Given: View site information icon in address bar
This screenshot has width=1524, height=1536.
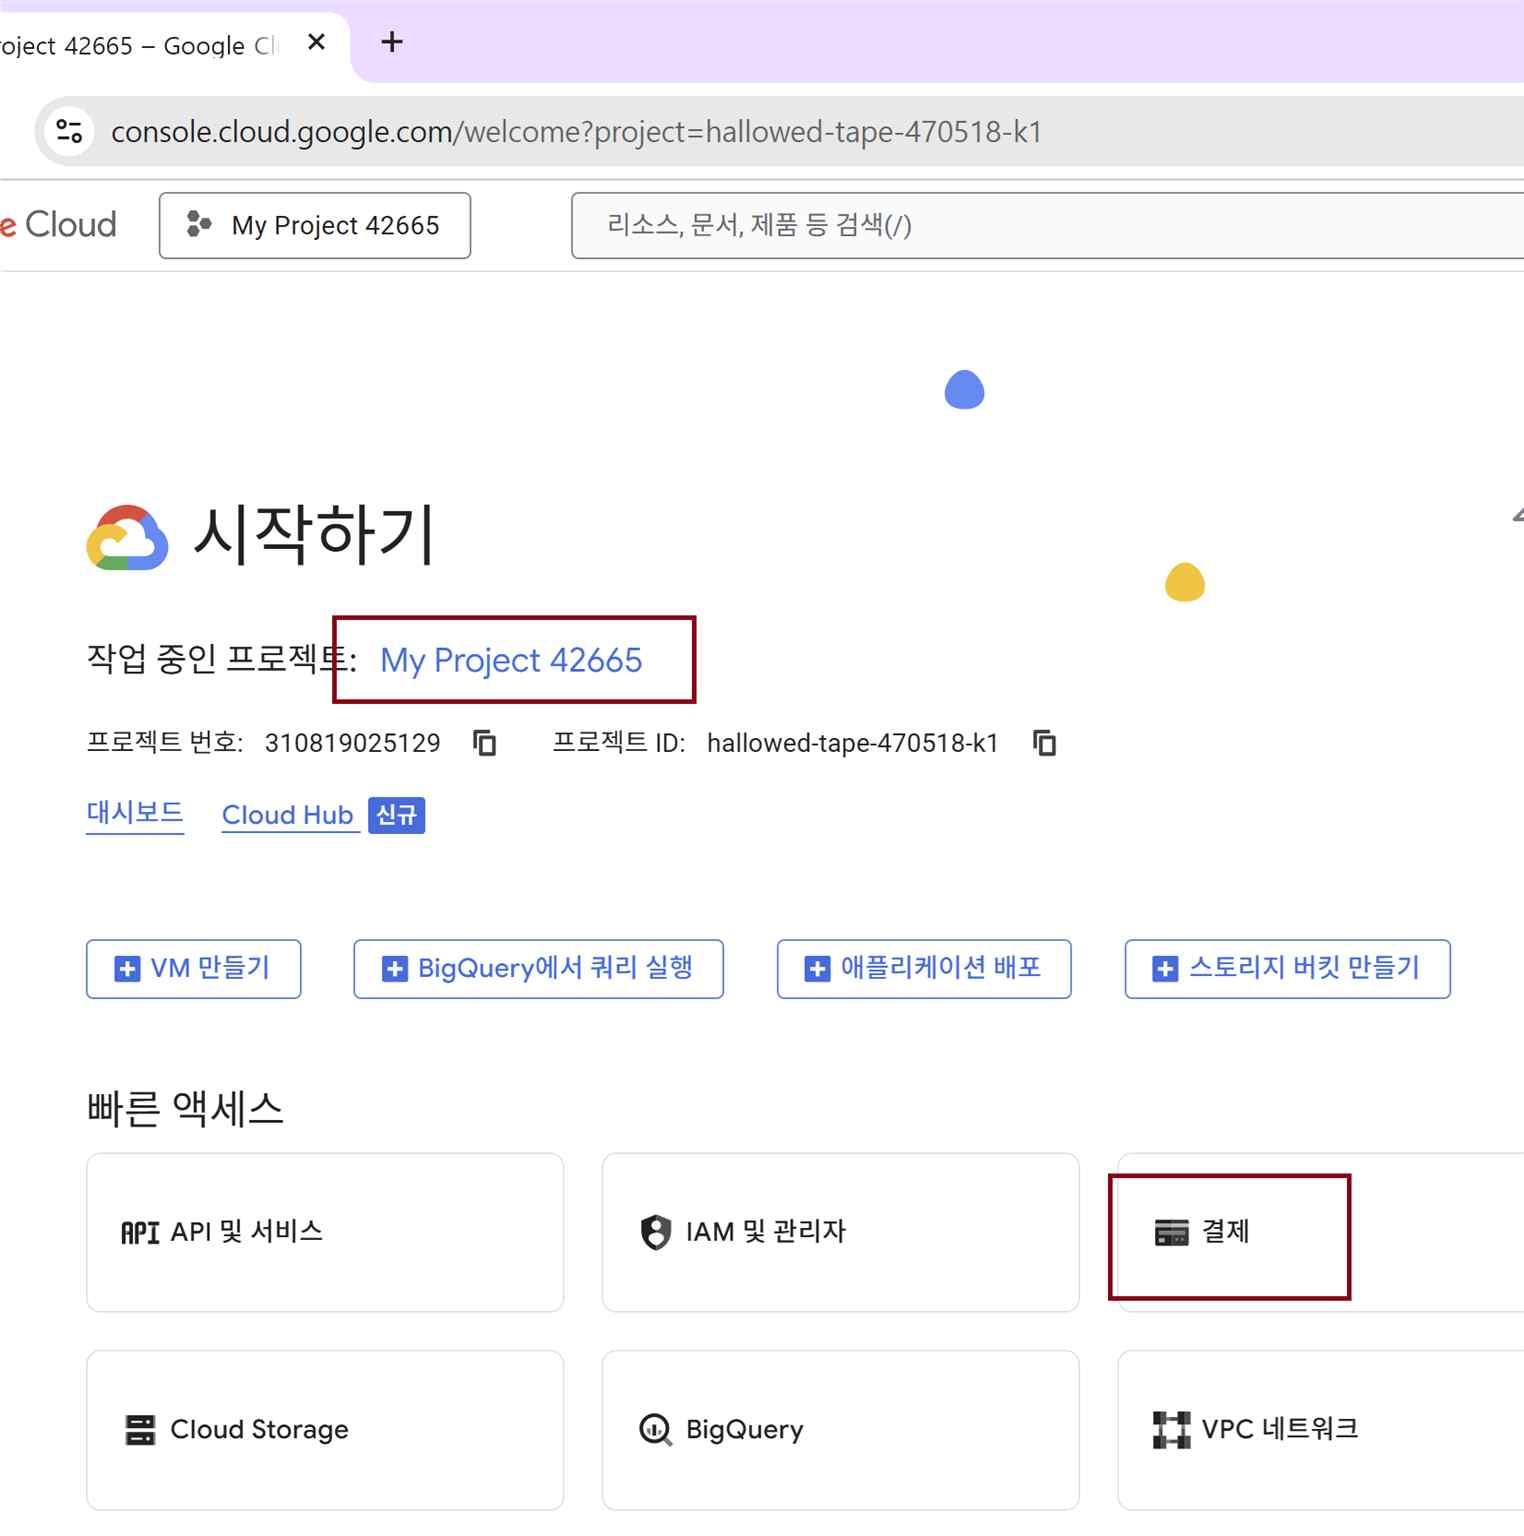Looking at the screenshot, I should [69, 131].
